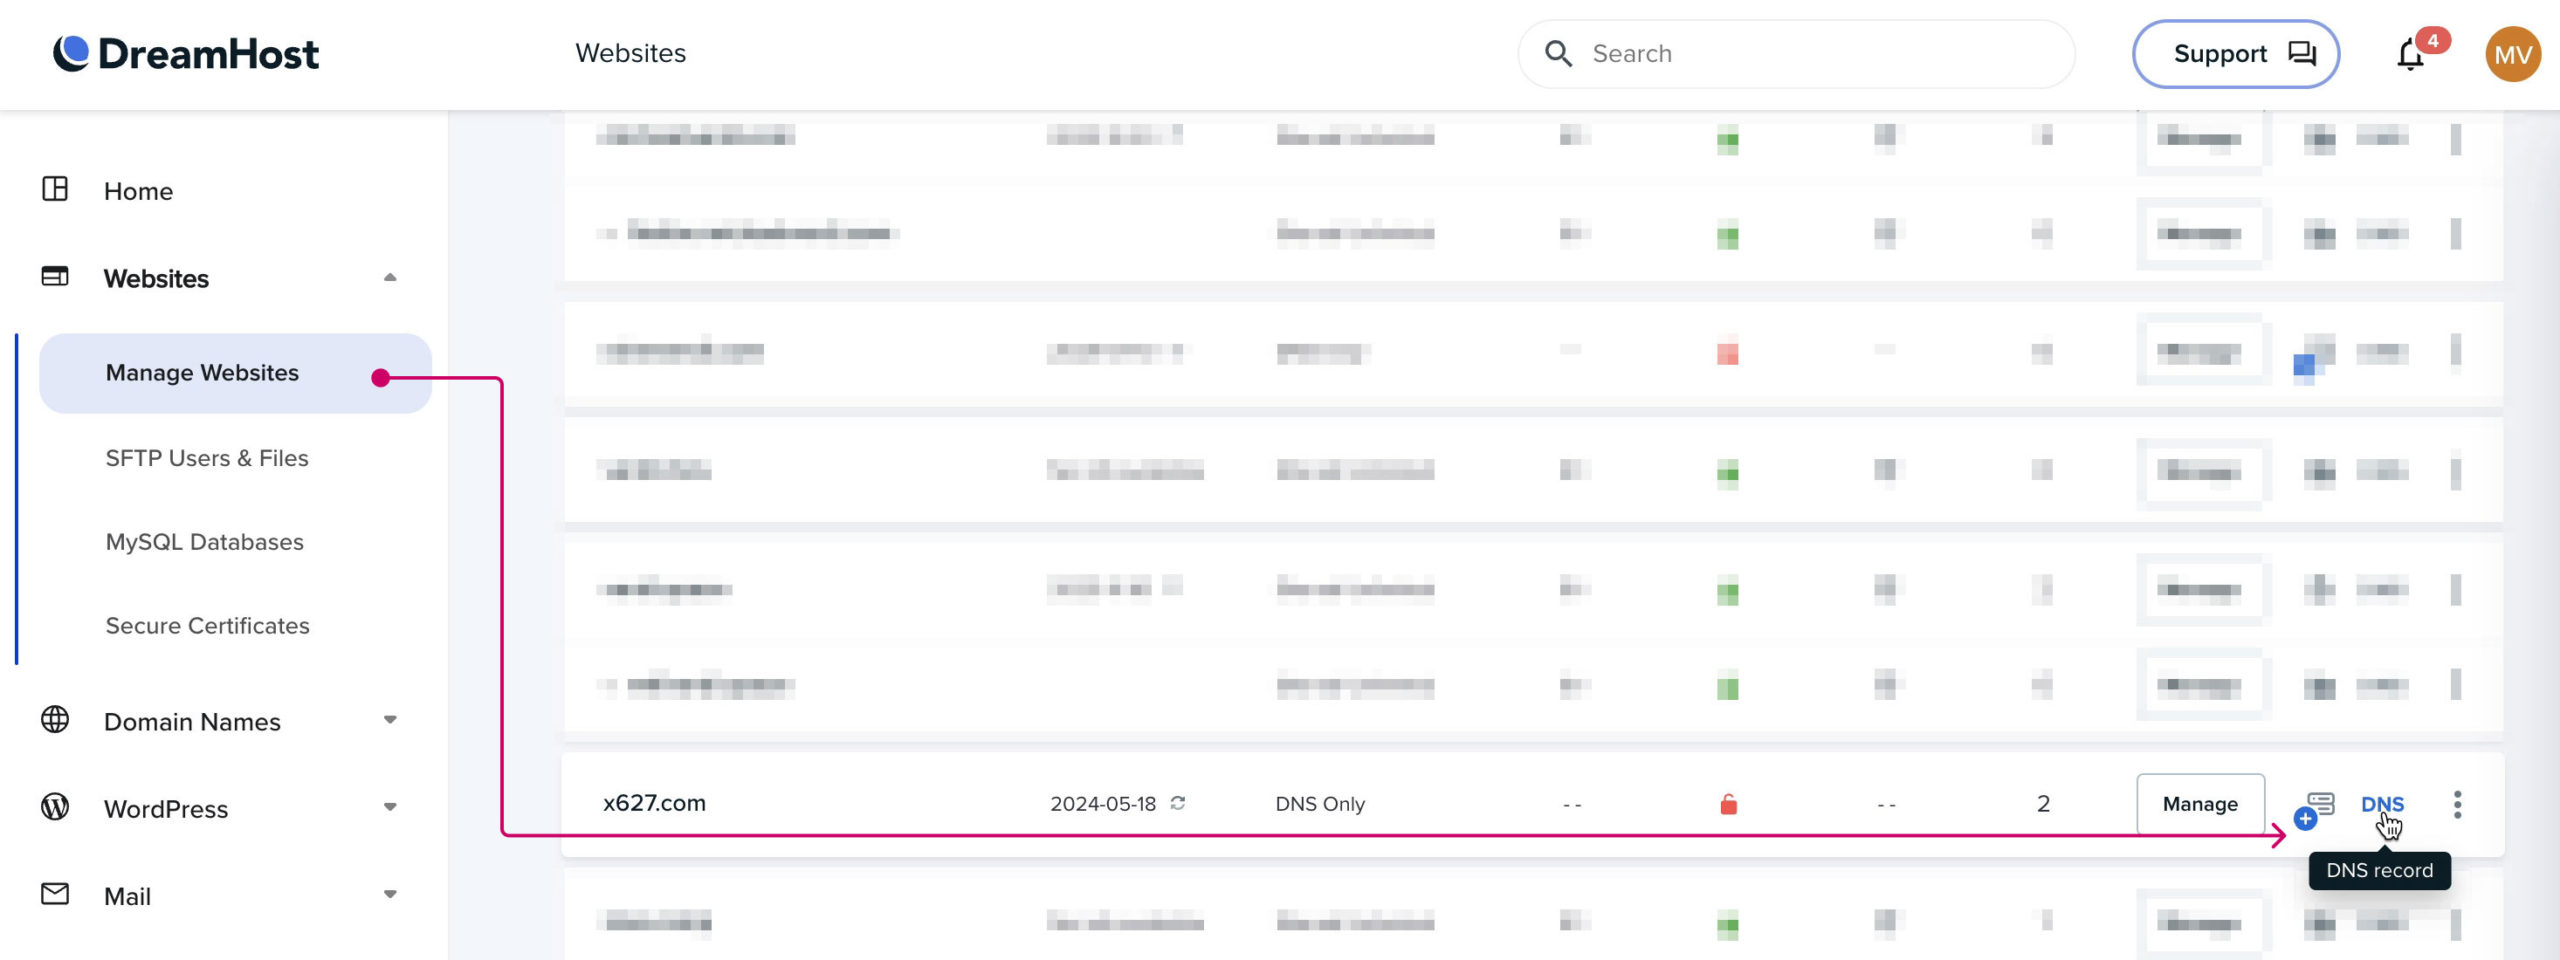The height and width of the screenshot is (960, 2560).
Task: Click the DNS Only hosting label
Action: [x=1320, y=804]
